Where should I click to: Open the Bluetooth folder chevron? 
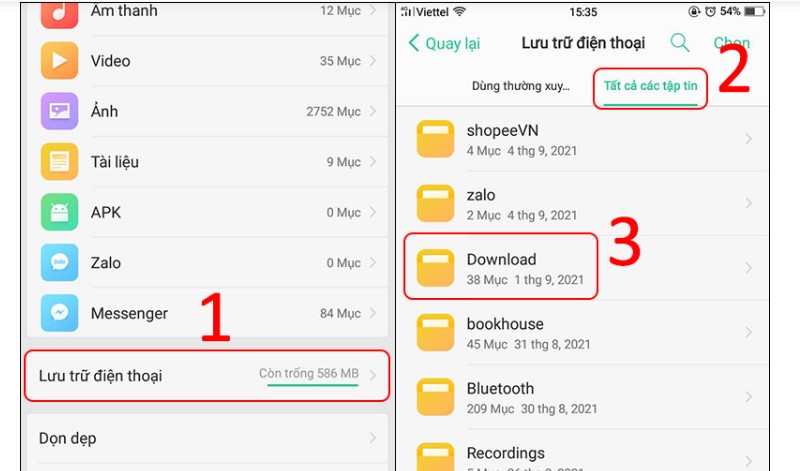(x=748, y=396)
